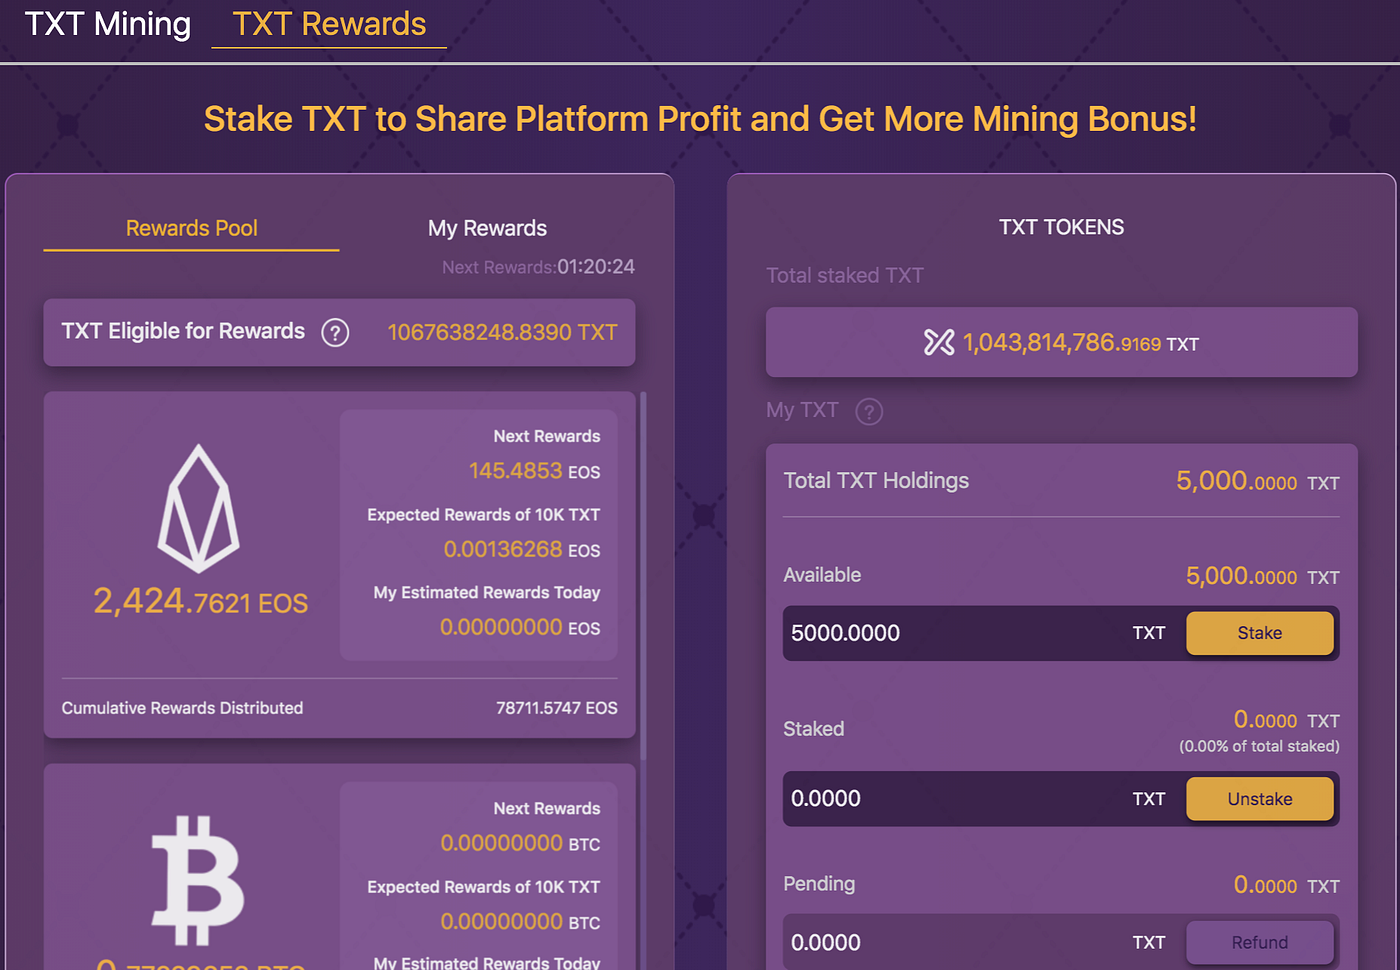Click the 2,424.7621 EOS pool amount

[x=199, y=601]
